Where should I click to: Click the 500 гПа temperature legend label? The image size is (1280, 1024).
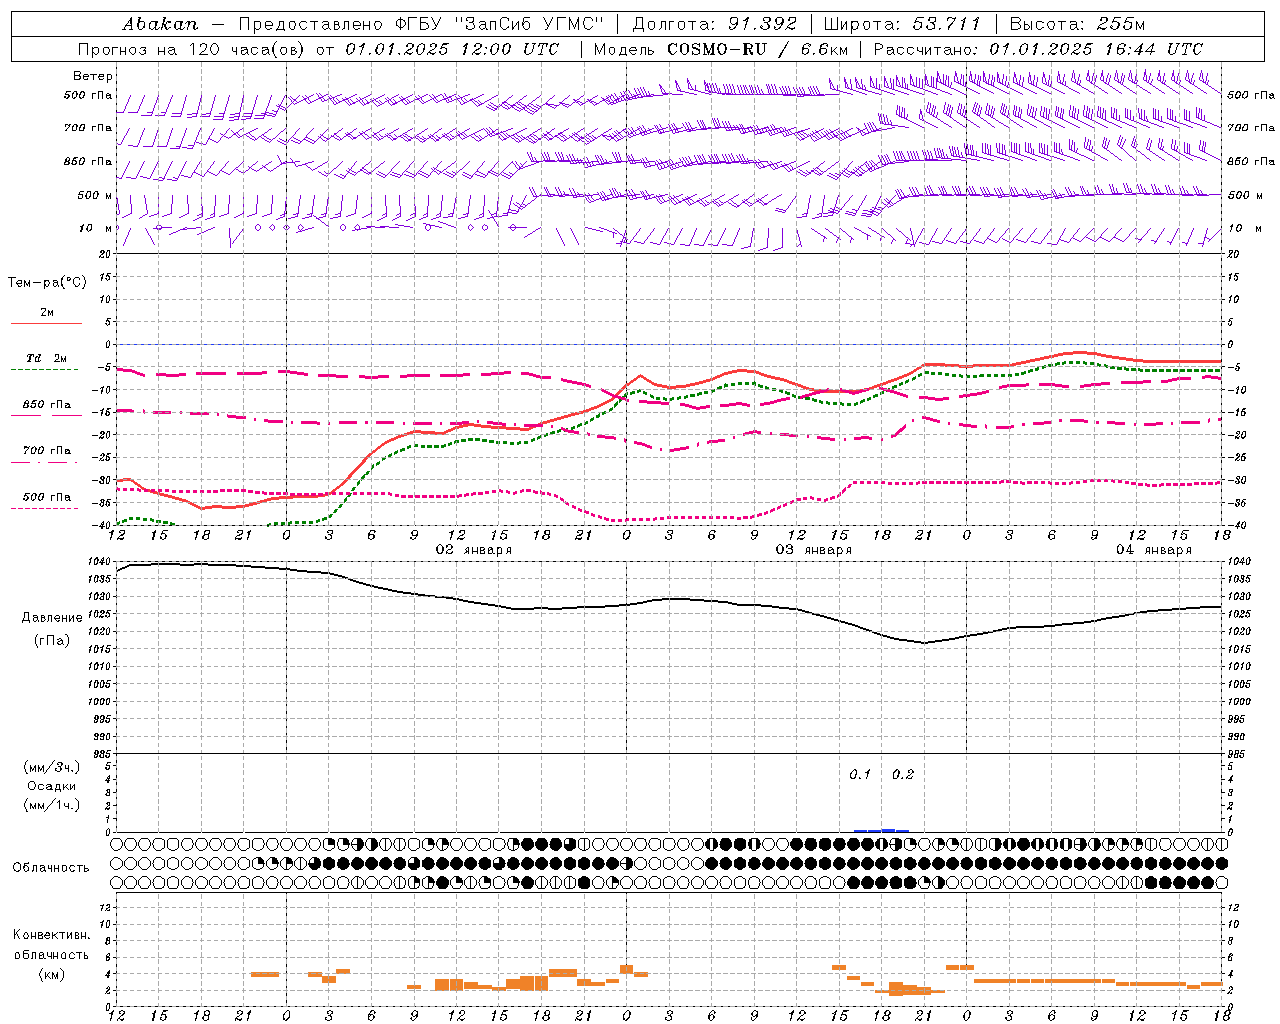click(x=47, y=497)
